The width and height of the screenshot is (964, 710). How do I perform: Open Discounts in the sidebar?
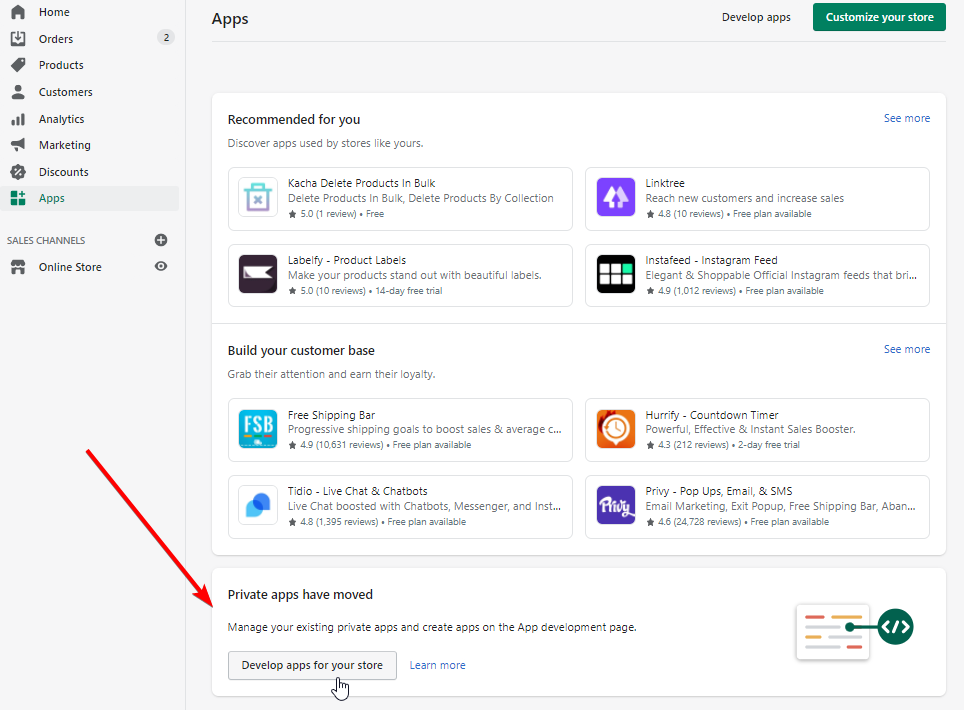[63, 172]
